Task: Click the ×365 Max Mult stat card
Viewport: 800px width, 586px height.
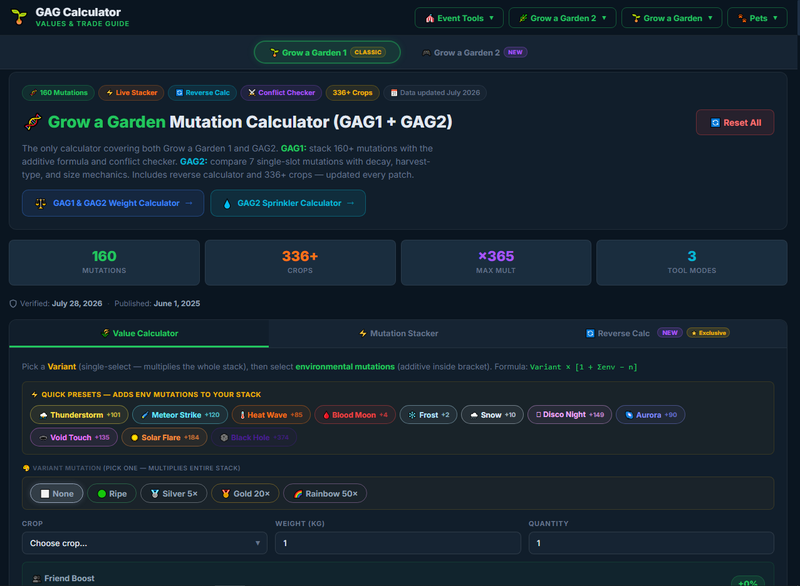Action: pos(496,263)
